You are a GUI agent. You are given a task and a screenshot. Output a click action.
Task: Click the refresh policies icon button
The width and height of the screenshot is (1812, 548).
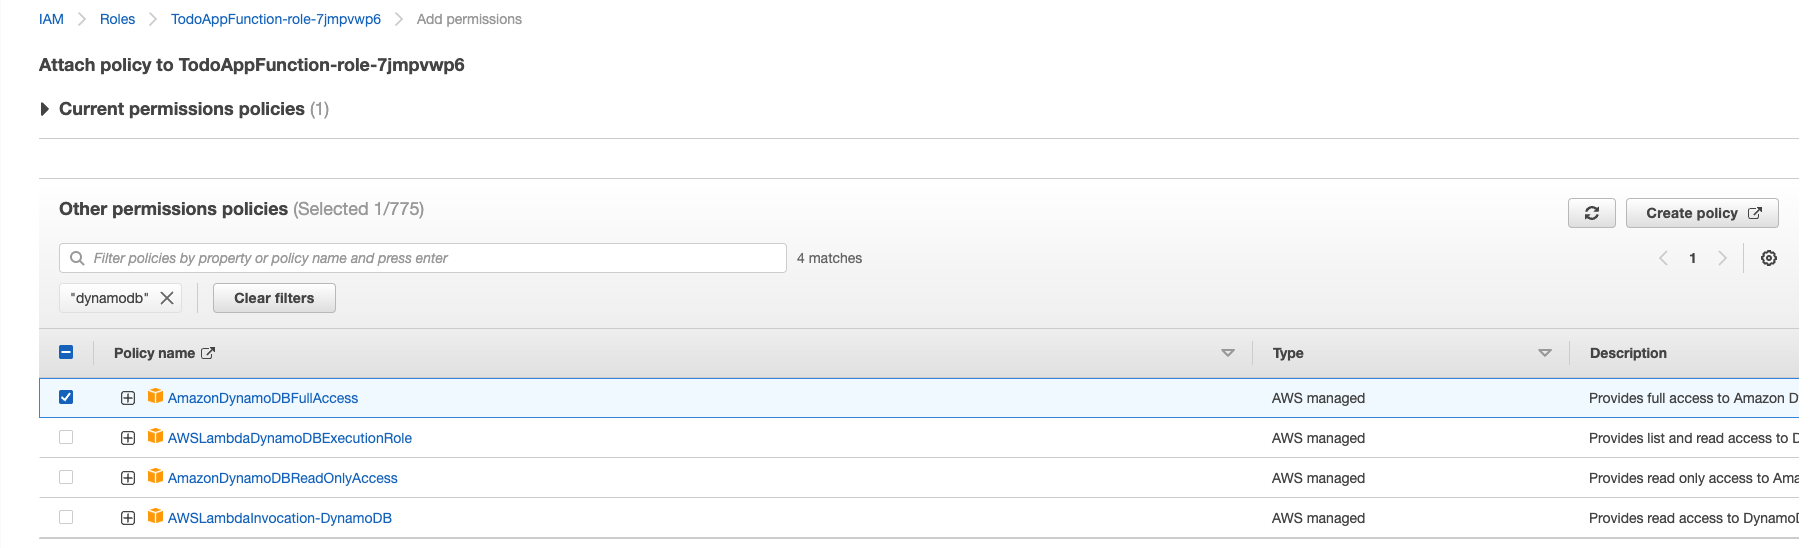(1591, 213)
